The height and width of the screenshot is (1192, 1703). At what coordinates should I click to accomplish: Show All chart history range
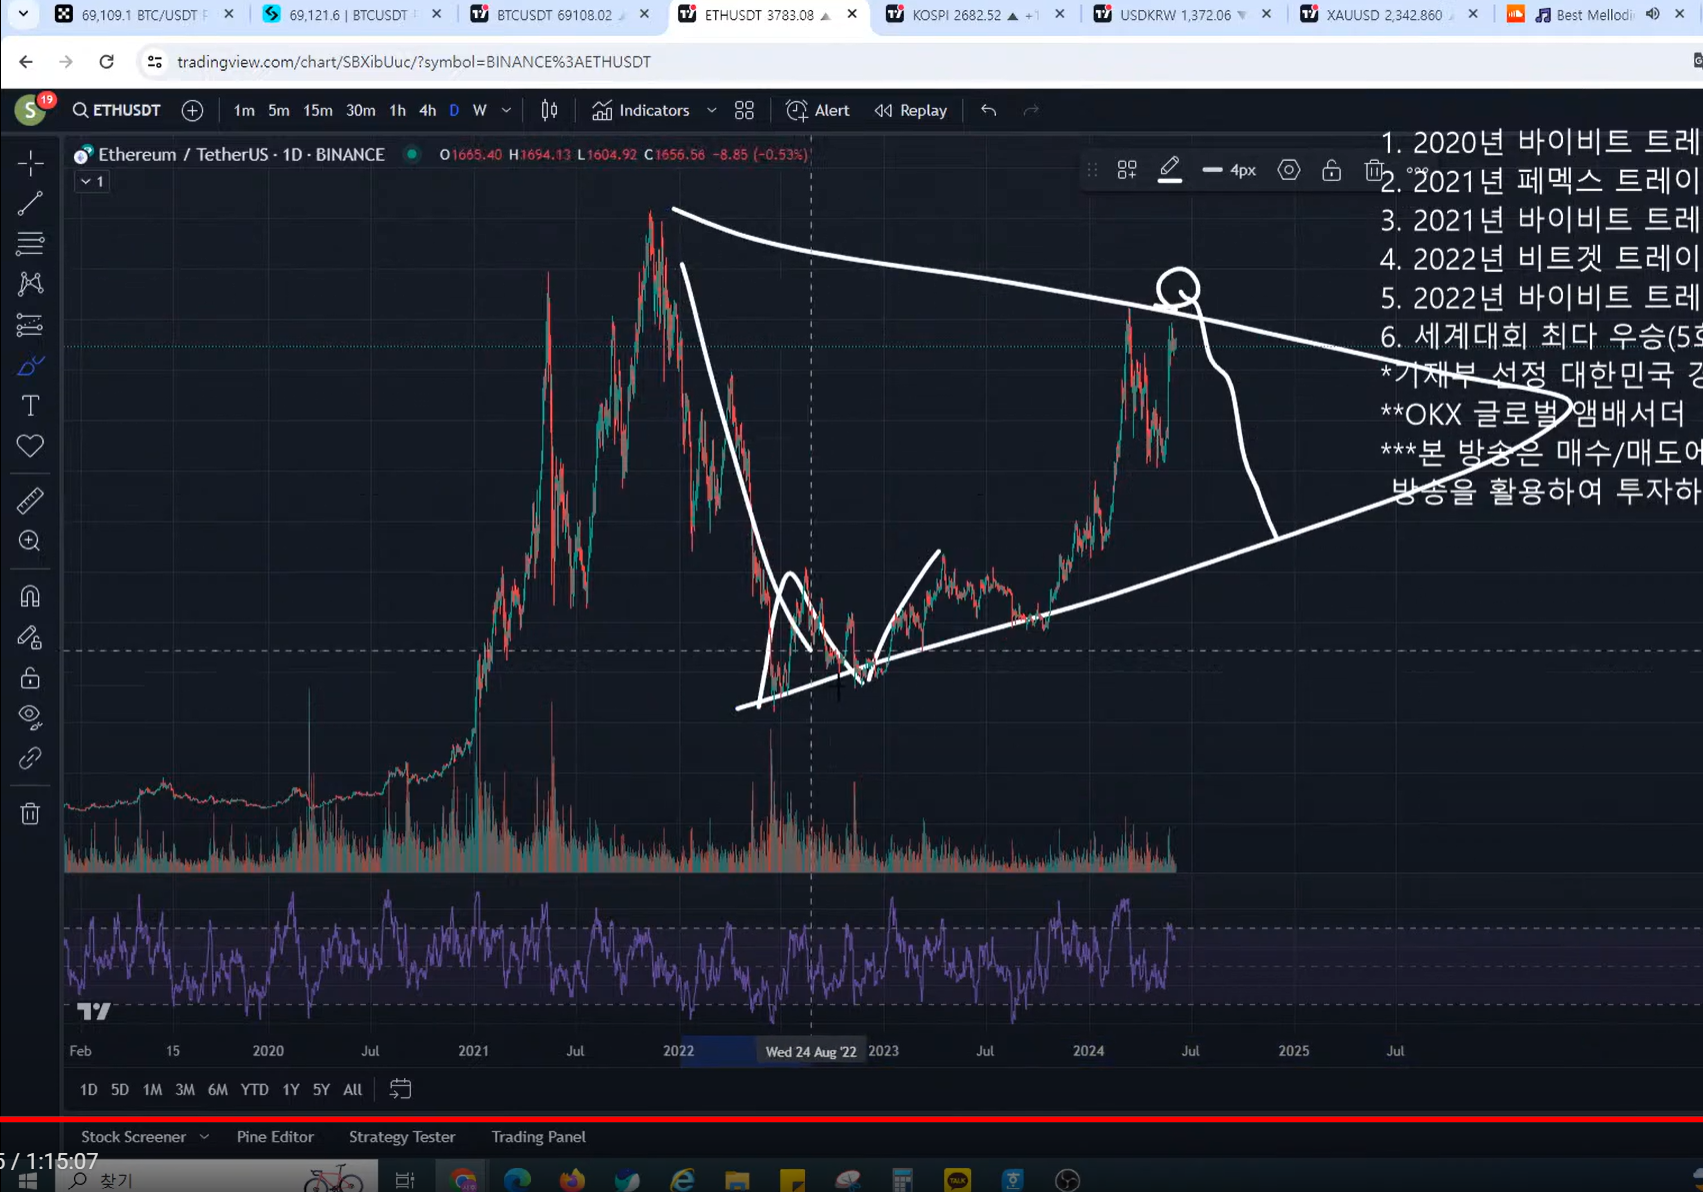352,1089
